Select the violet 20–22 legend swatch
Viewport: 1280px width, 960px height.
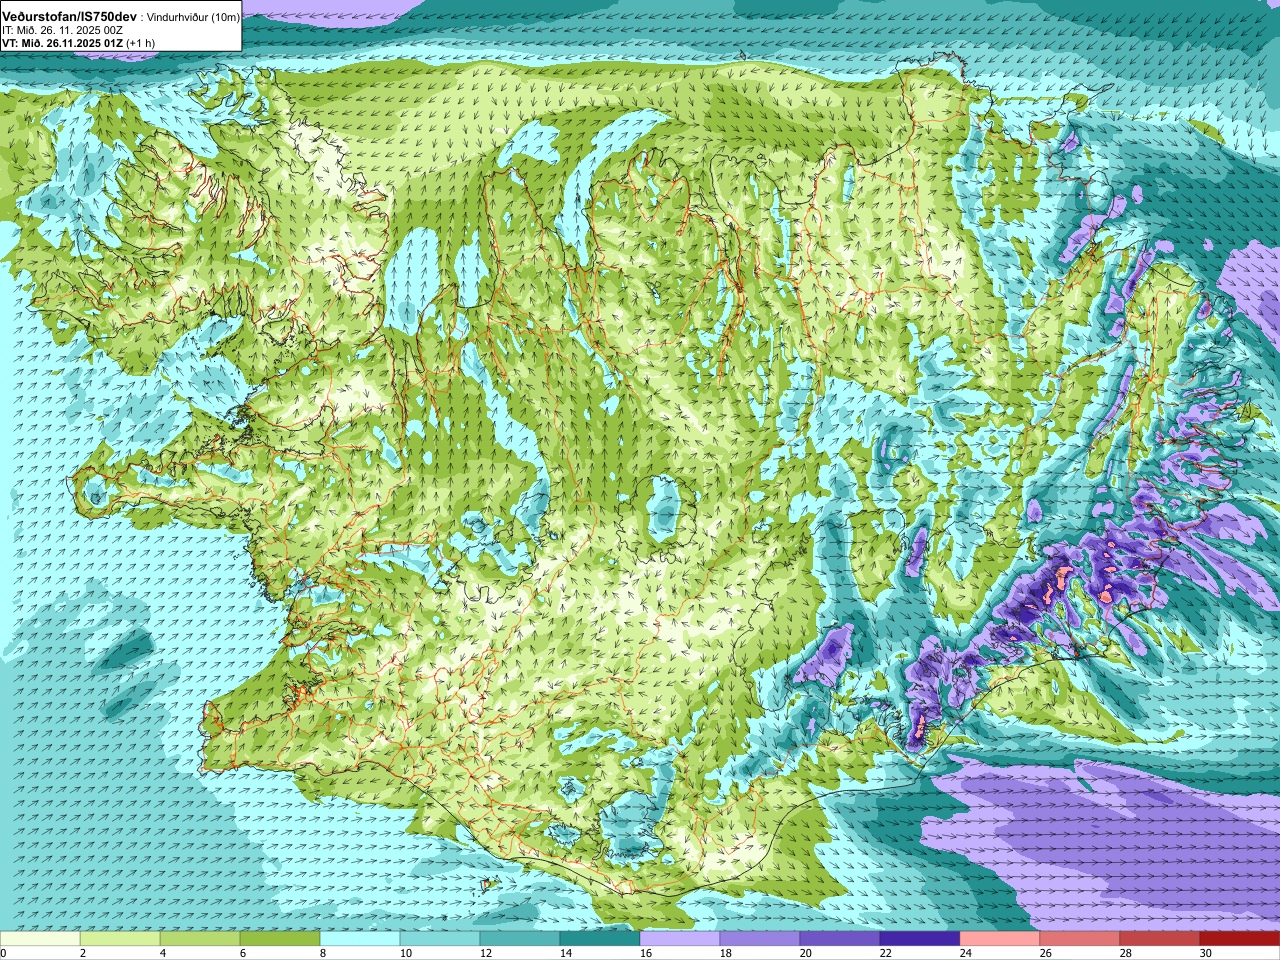pos(840,939)
